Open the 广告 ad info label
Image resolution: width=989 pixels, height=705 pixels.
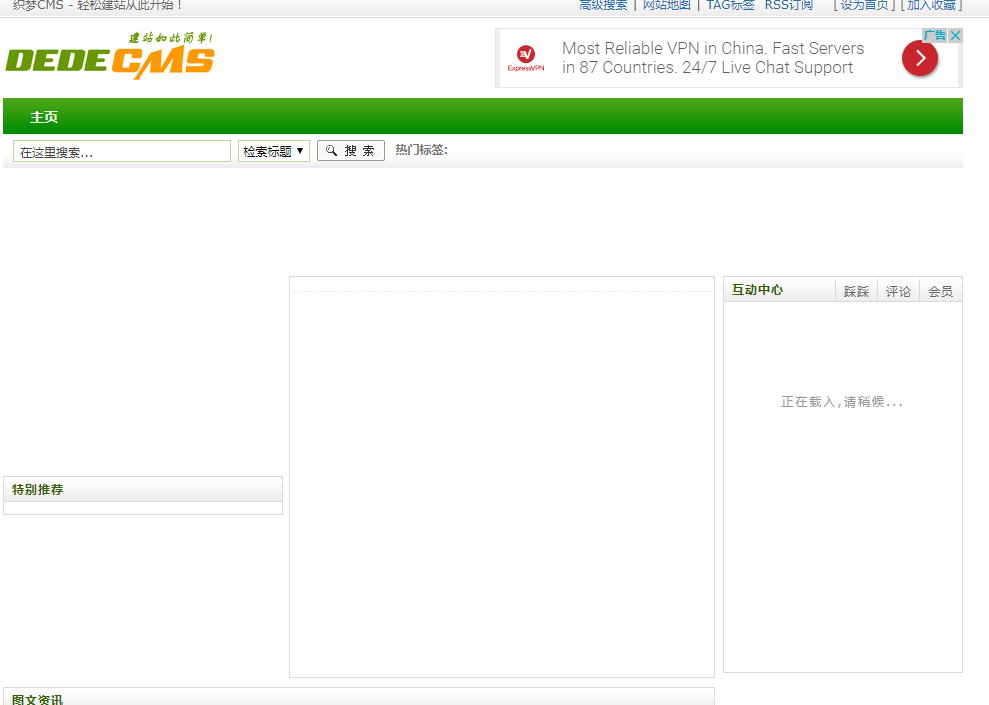point(935,35)
